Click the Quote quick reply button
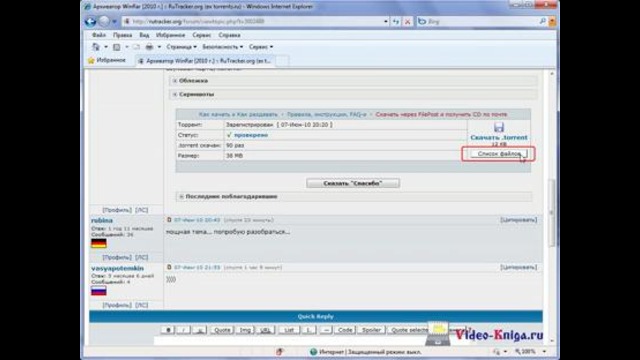The height and width of the screenshot is (360, 640). click(222, 330)
